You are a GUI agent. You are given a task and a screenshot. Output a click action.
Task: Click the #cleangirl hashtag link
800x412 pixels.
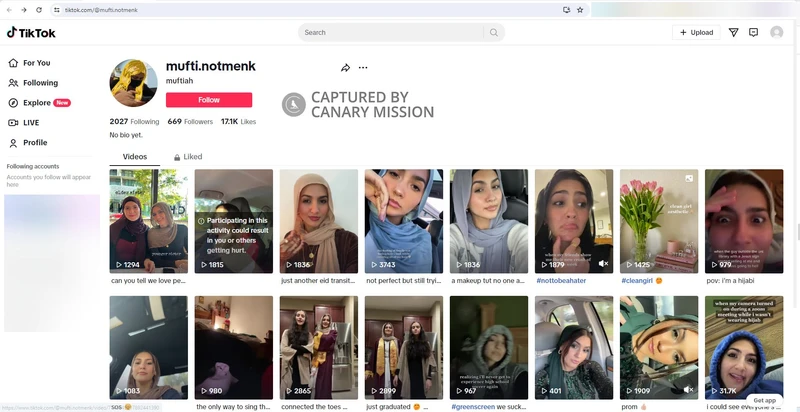(637, 280)
